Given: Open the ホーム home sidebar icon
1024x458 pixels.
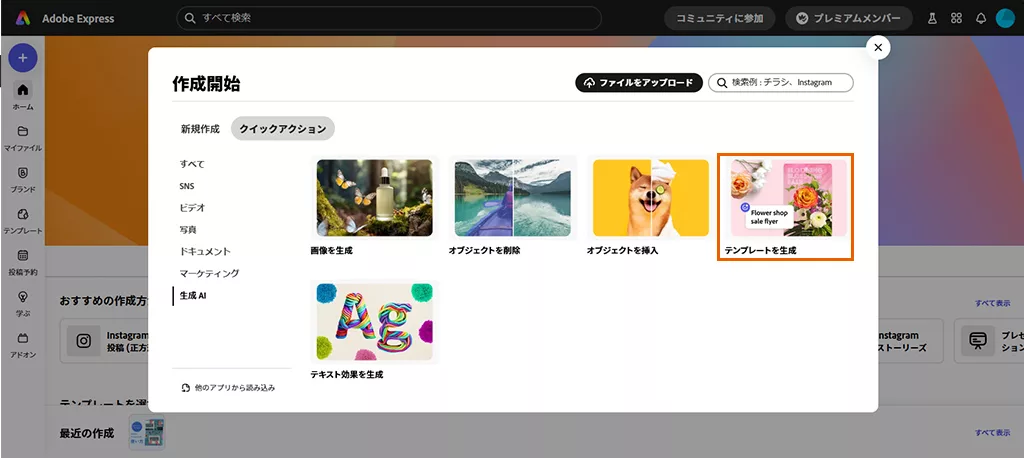Looking at the screenshot, I should 23,91.
